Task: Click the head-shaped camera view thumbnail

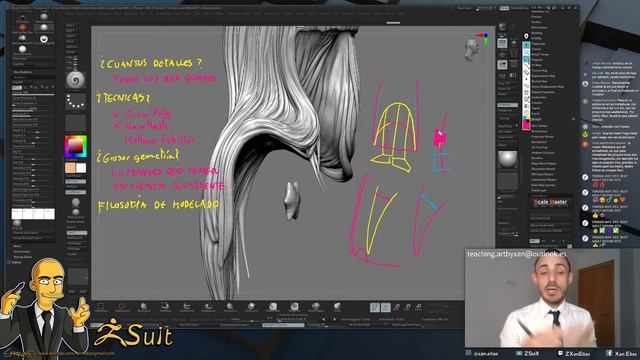Action: click(x=472, y=49)
